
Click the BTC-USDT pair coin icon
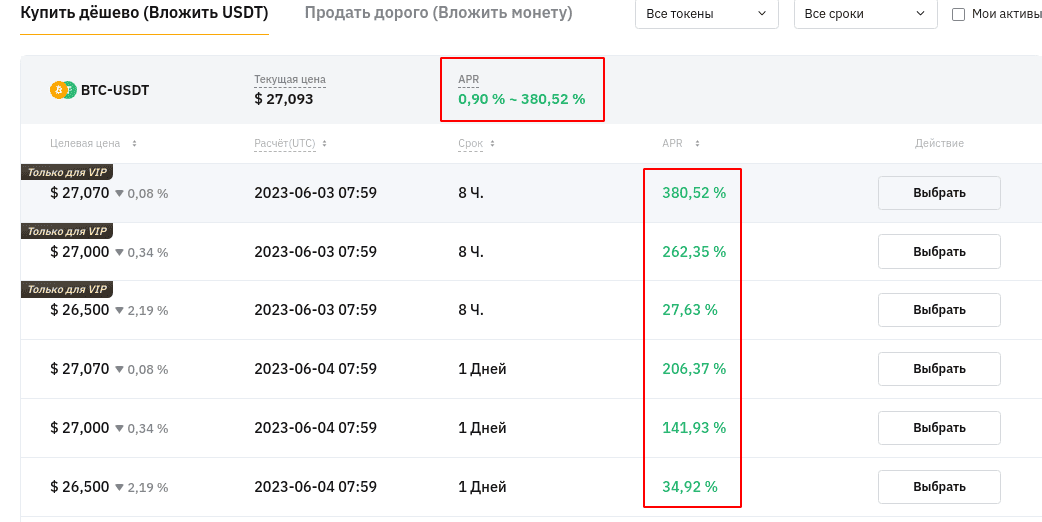[64, 90]
